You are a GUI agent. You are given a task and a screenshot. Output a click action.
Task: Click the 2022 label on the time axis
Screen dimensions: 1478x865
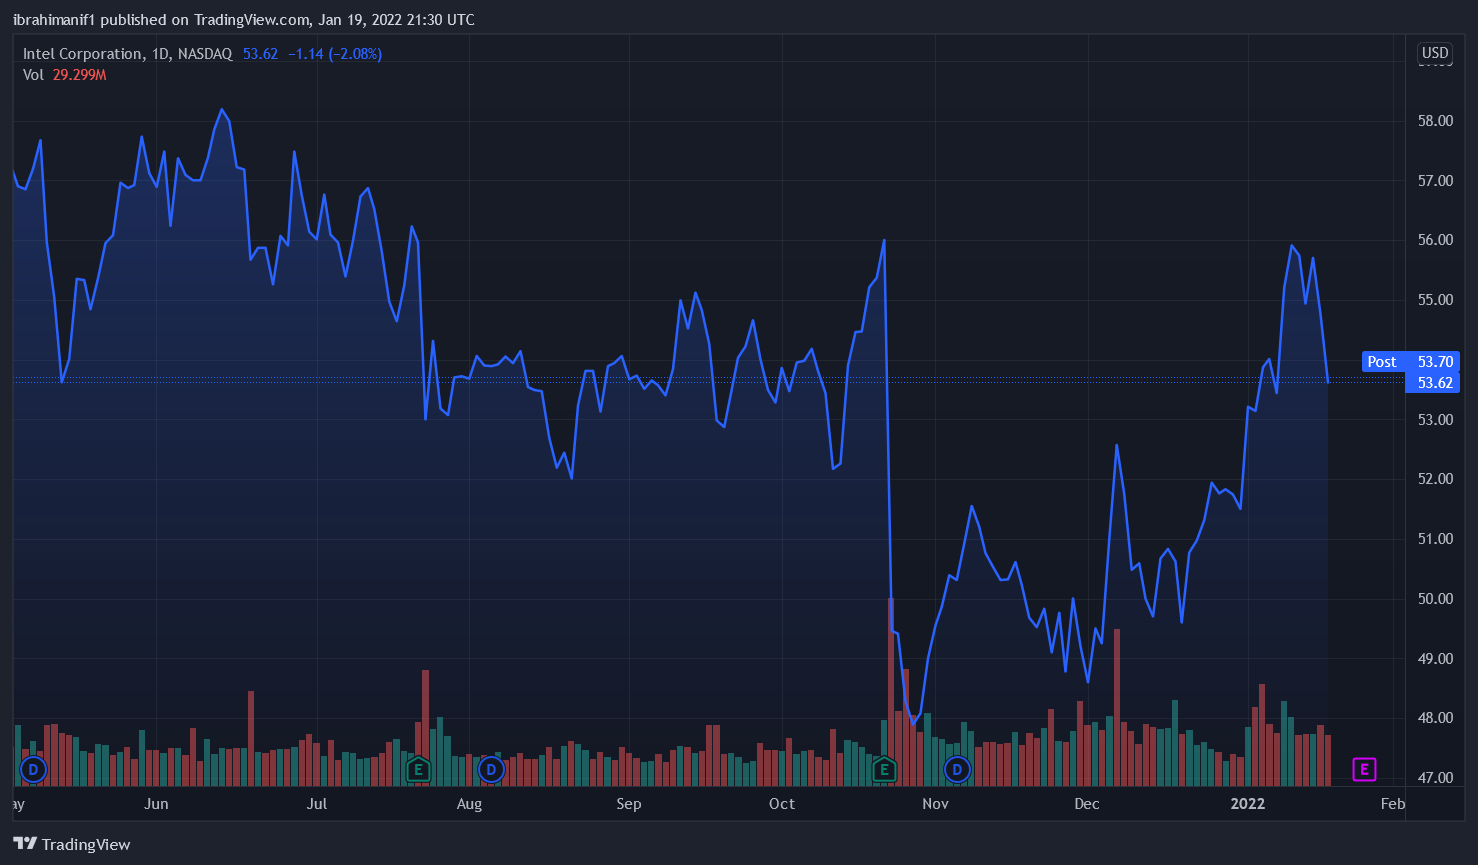1247,804
